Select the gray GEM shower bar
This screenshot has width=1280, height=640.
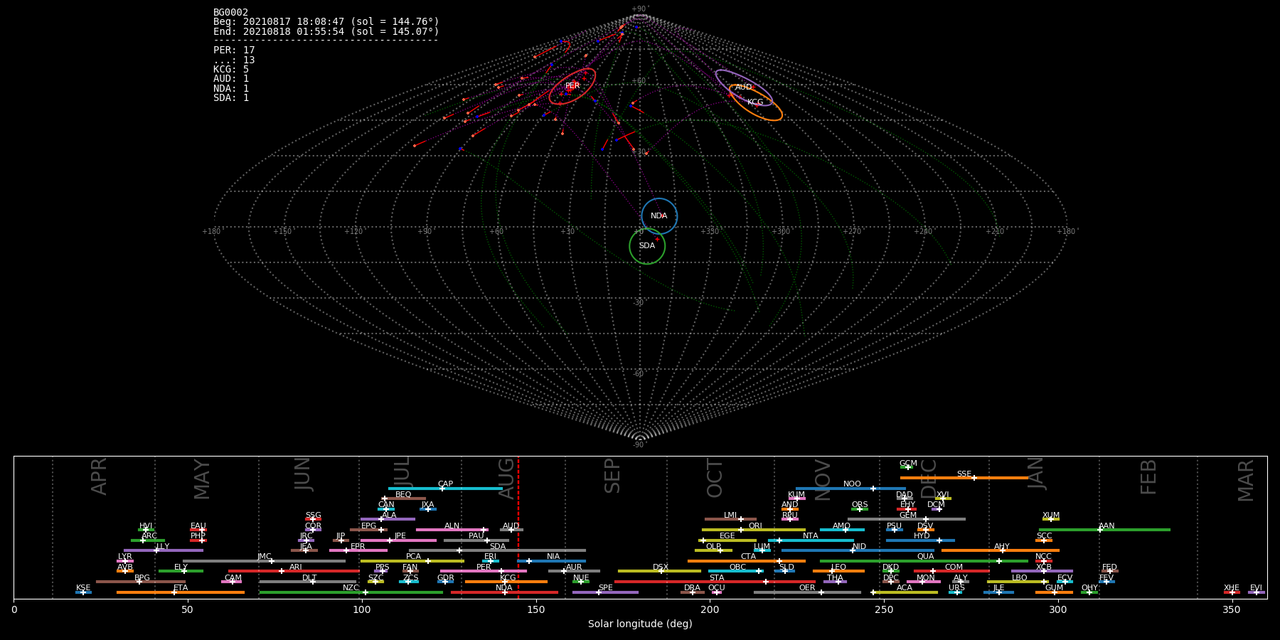(x=907, y=519)
